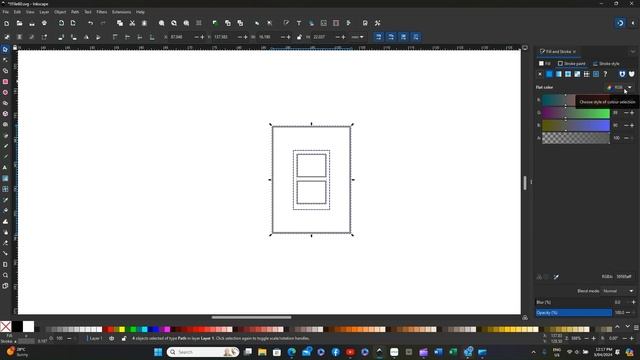Click the Copy icon in the commands bar
The width and height of the screenshot is (640, 360).
(120, 23)
